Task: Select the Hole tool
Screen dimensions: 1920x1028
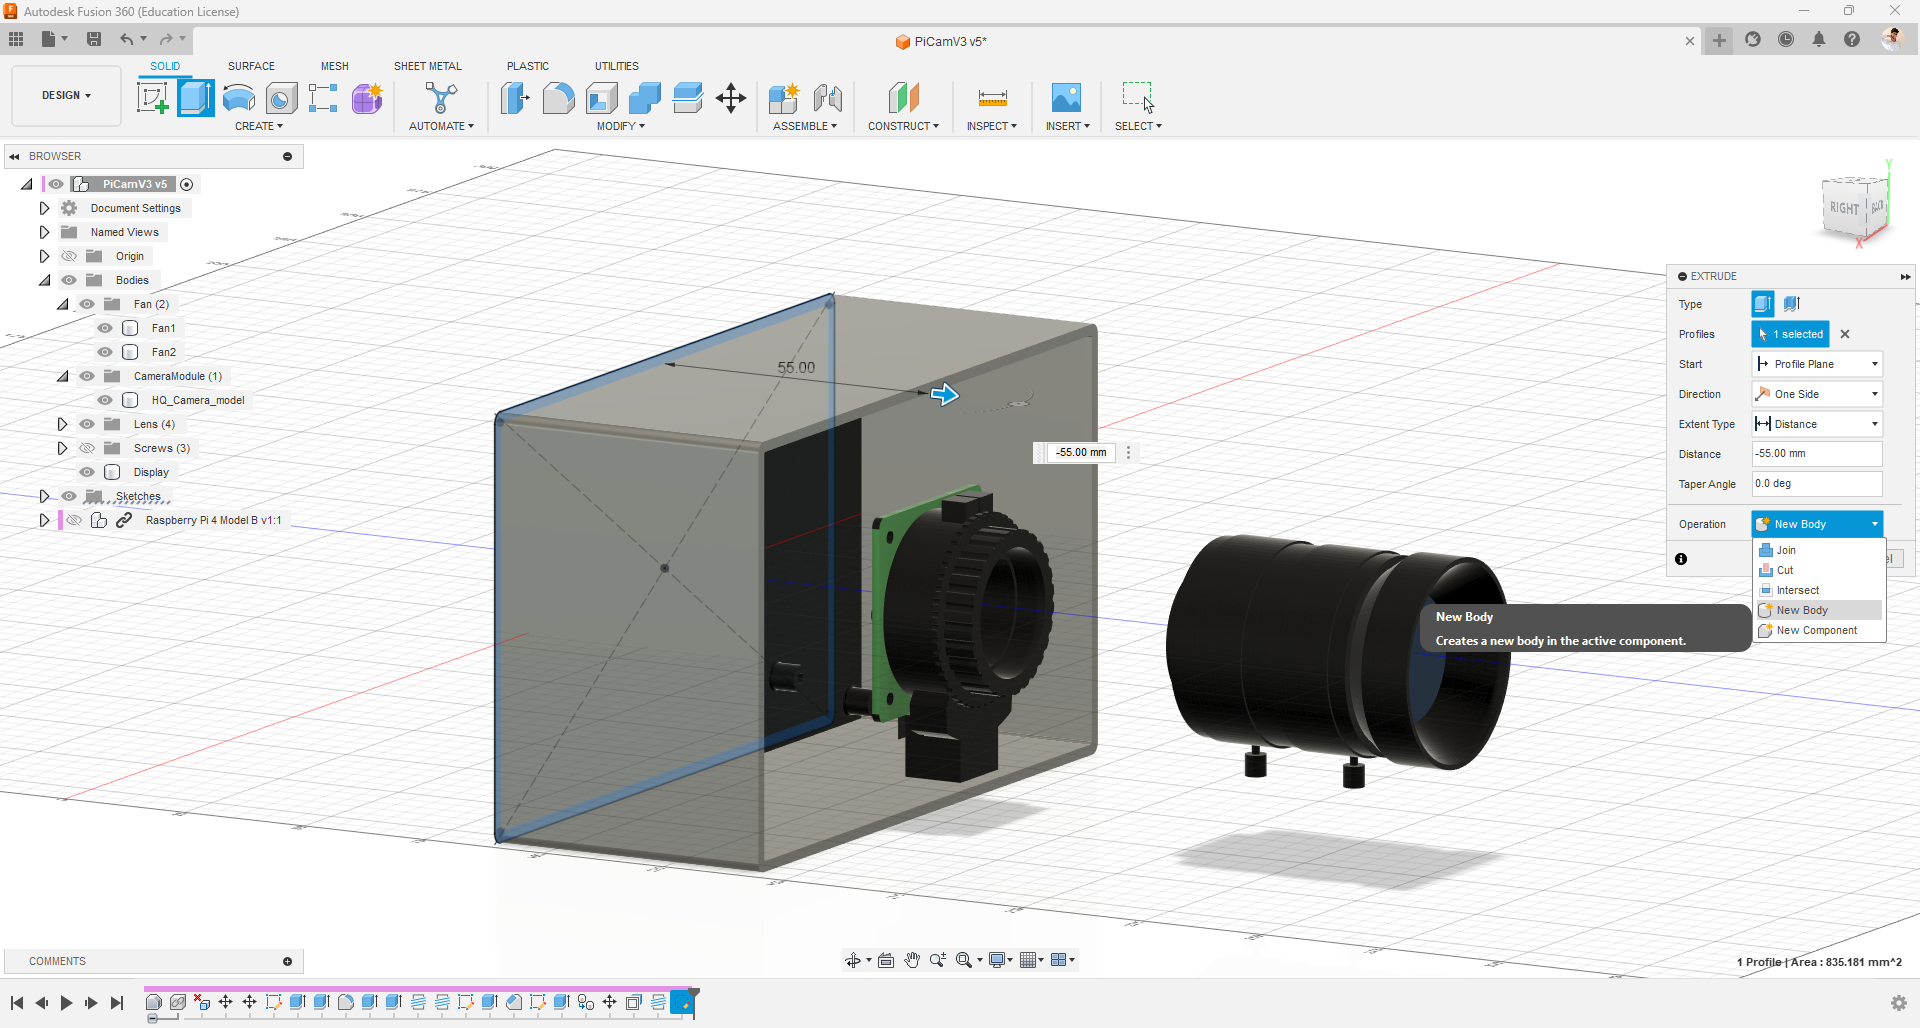Action: coord(281,98)
